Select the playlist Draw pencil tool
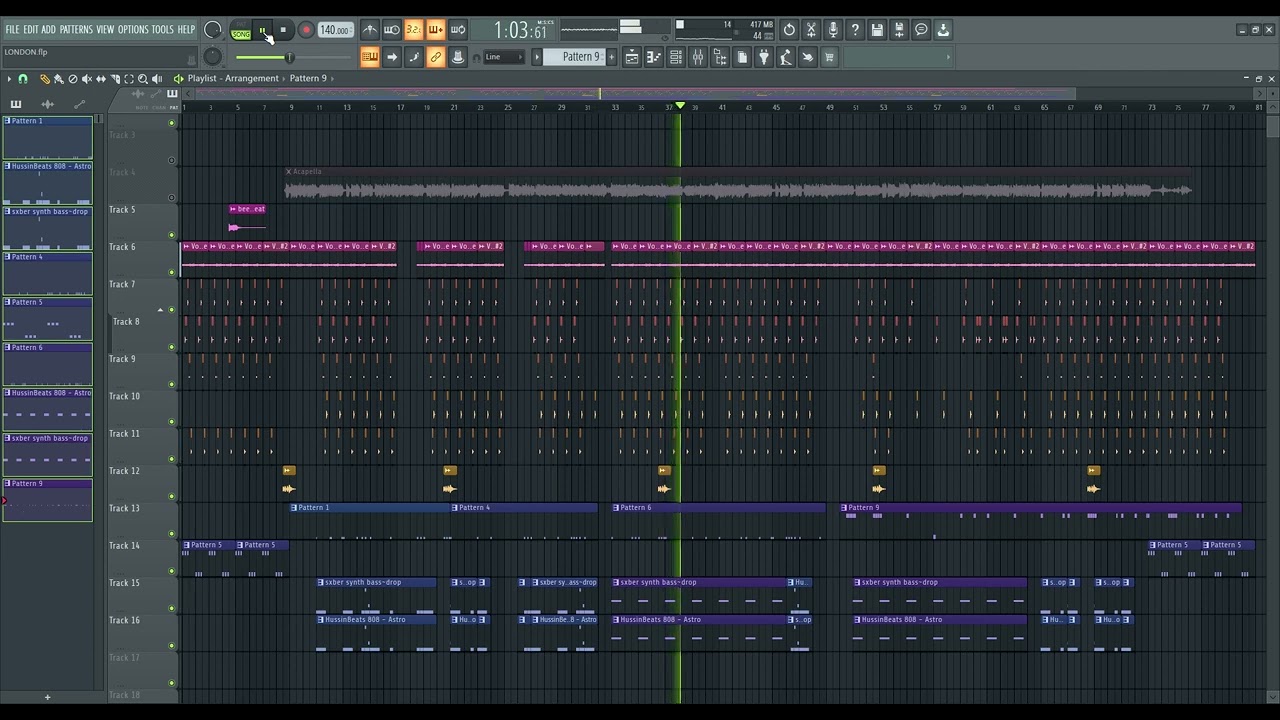 [44, 78]
